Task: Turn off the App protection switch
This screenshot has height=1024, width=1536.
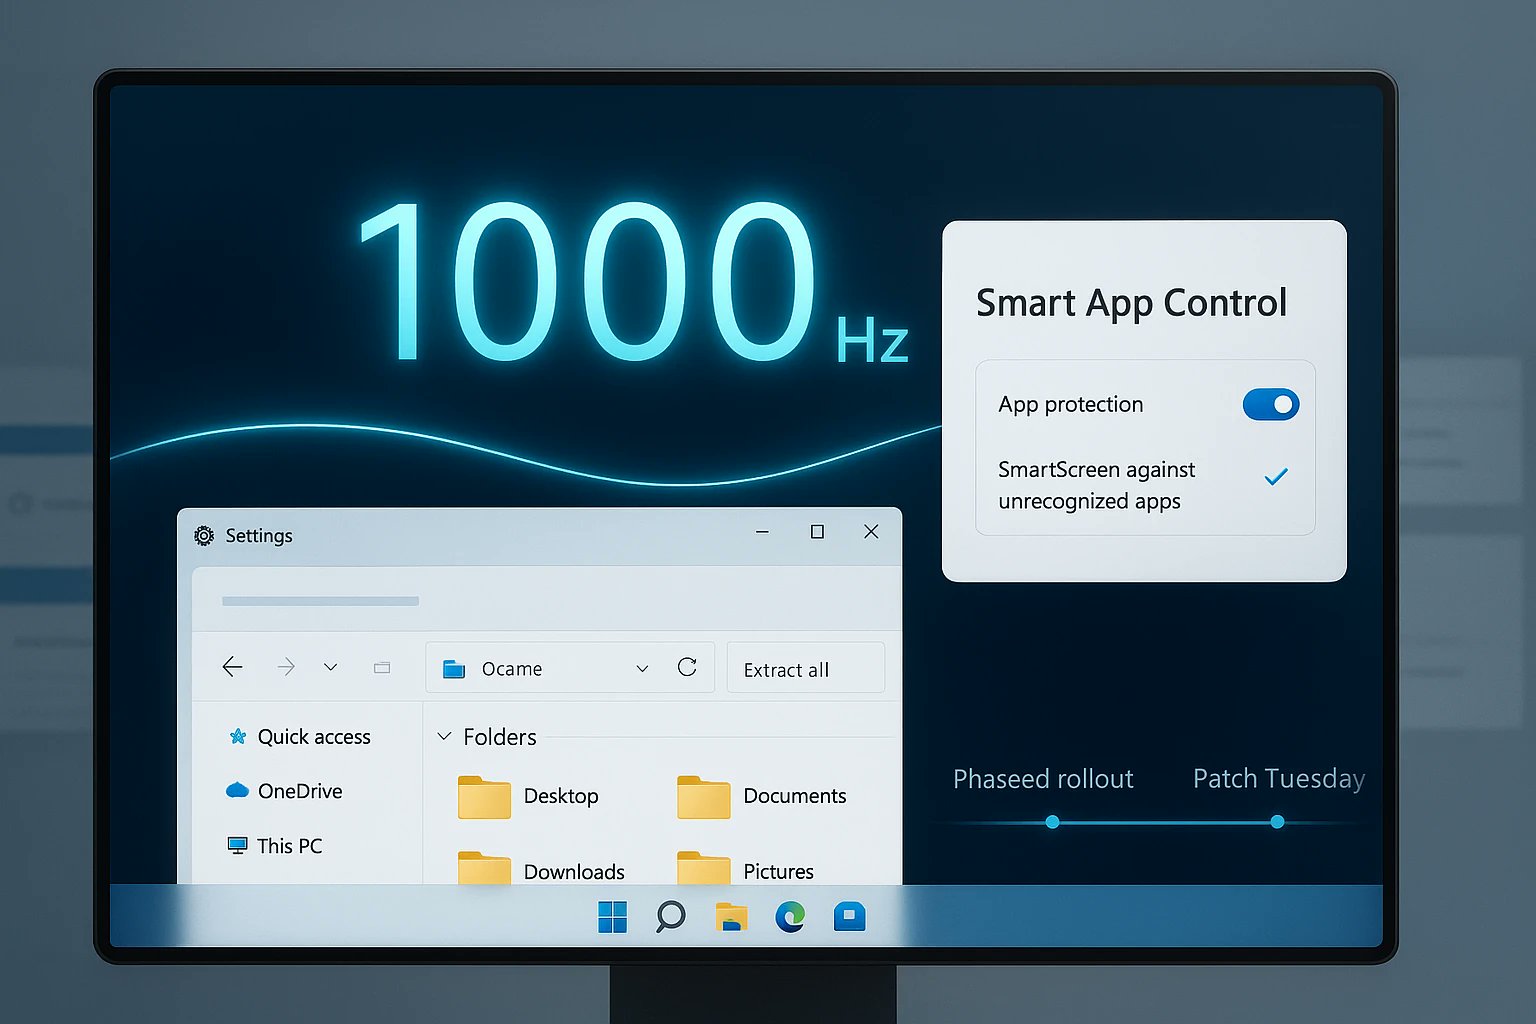Action: coord(1271,404)
